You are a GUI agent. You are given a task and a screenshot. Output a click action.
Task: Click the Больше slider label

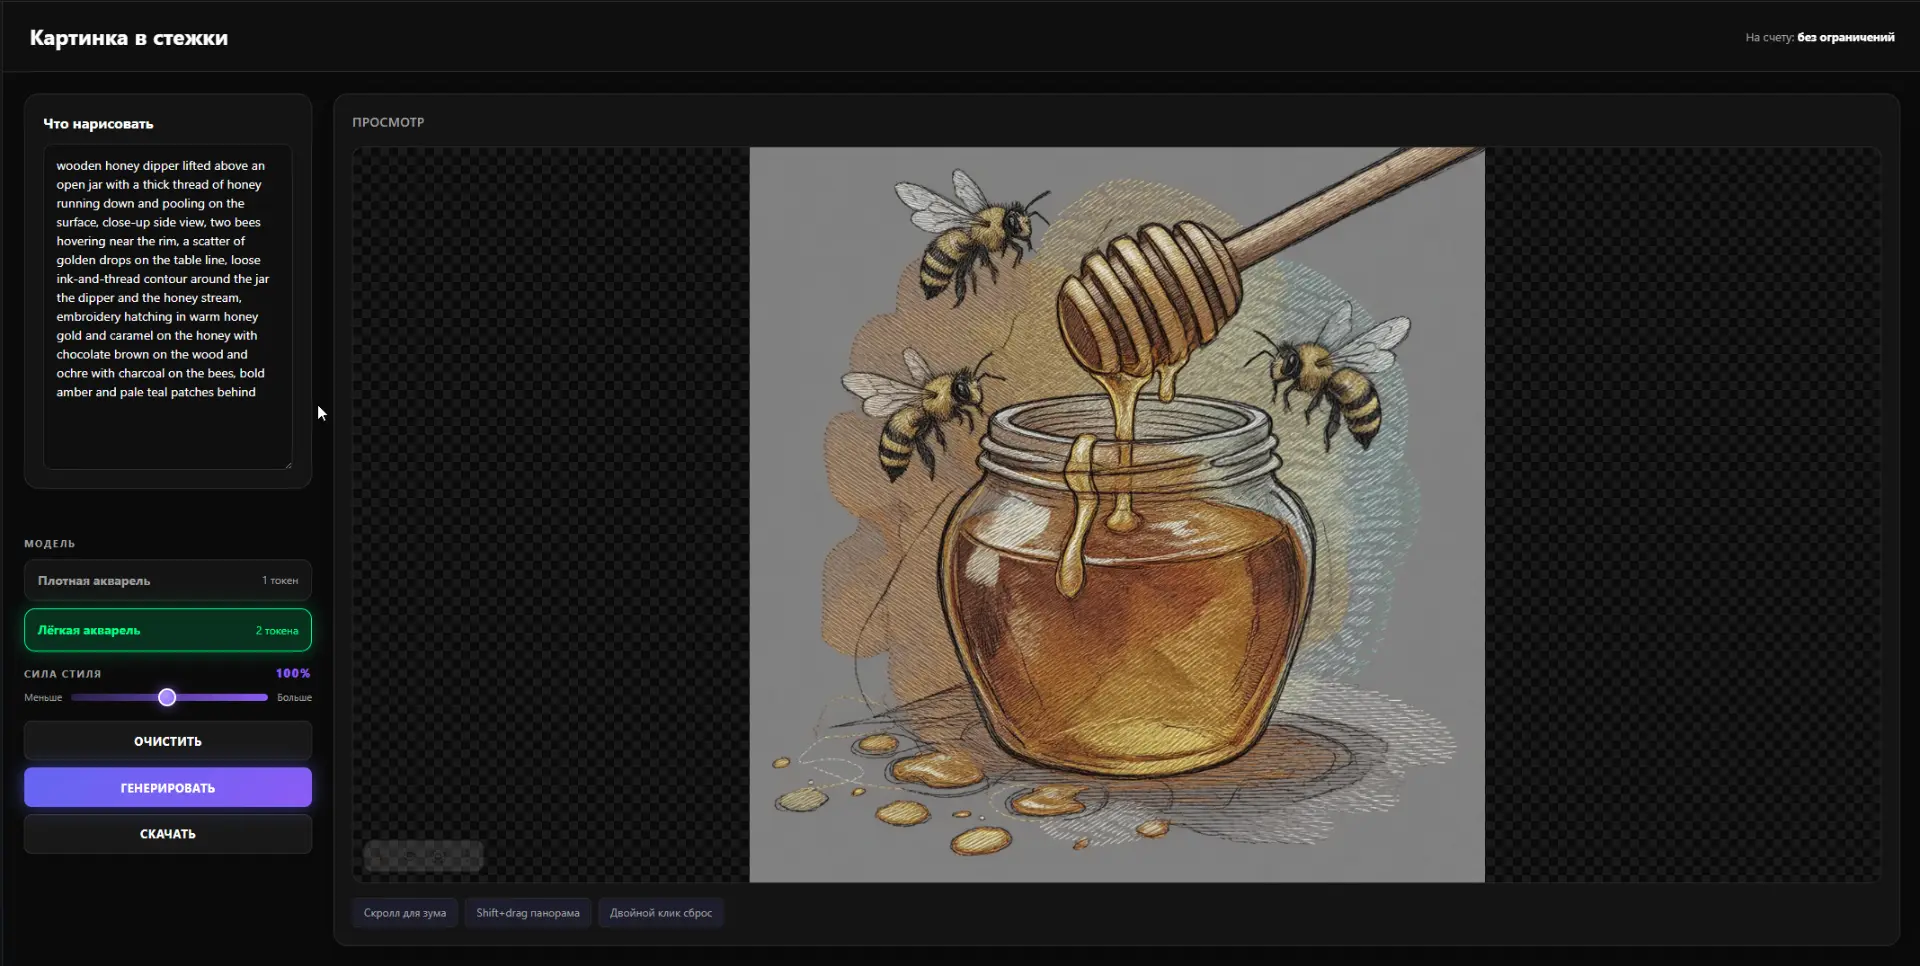click(294, 698)
